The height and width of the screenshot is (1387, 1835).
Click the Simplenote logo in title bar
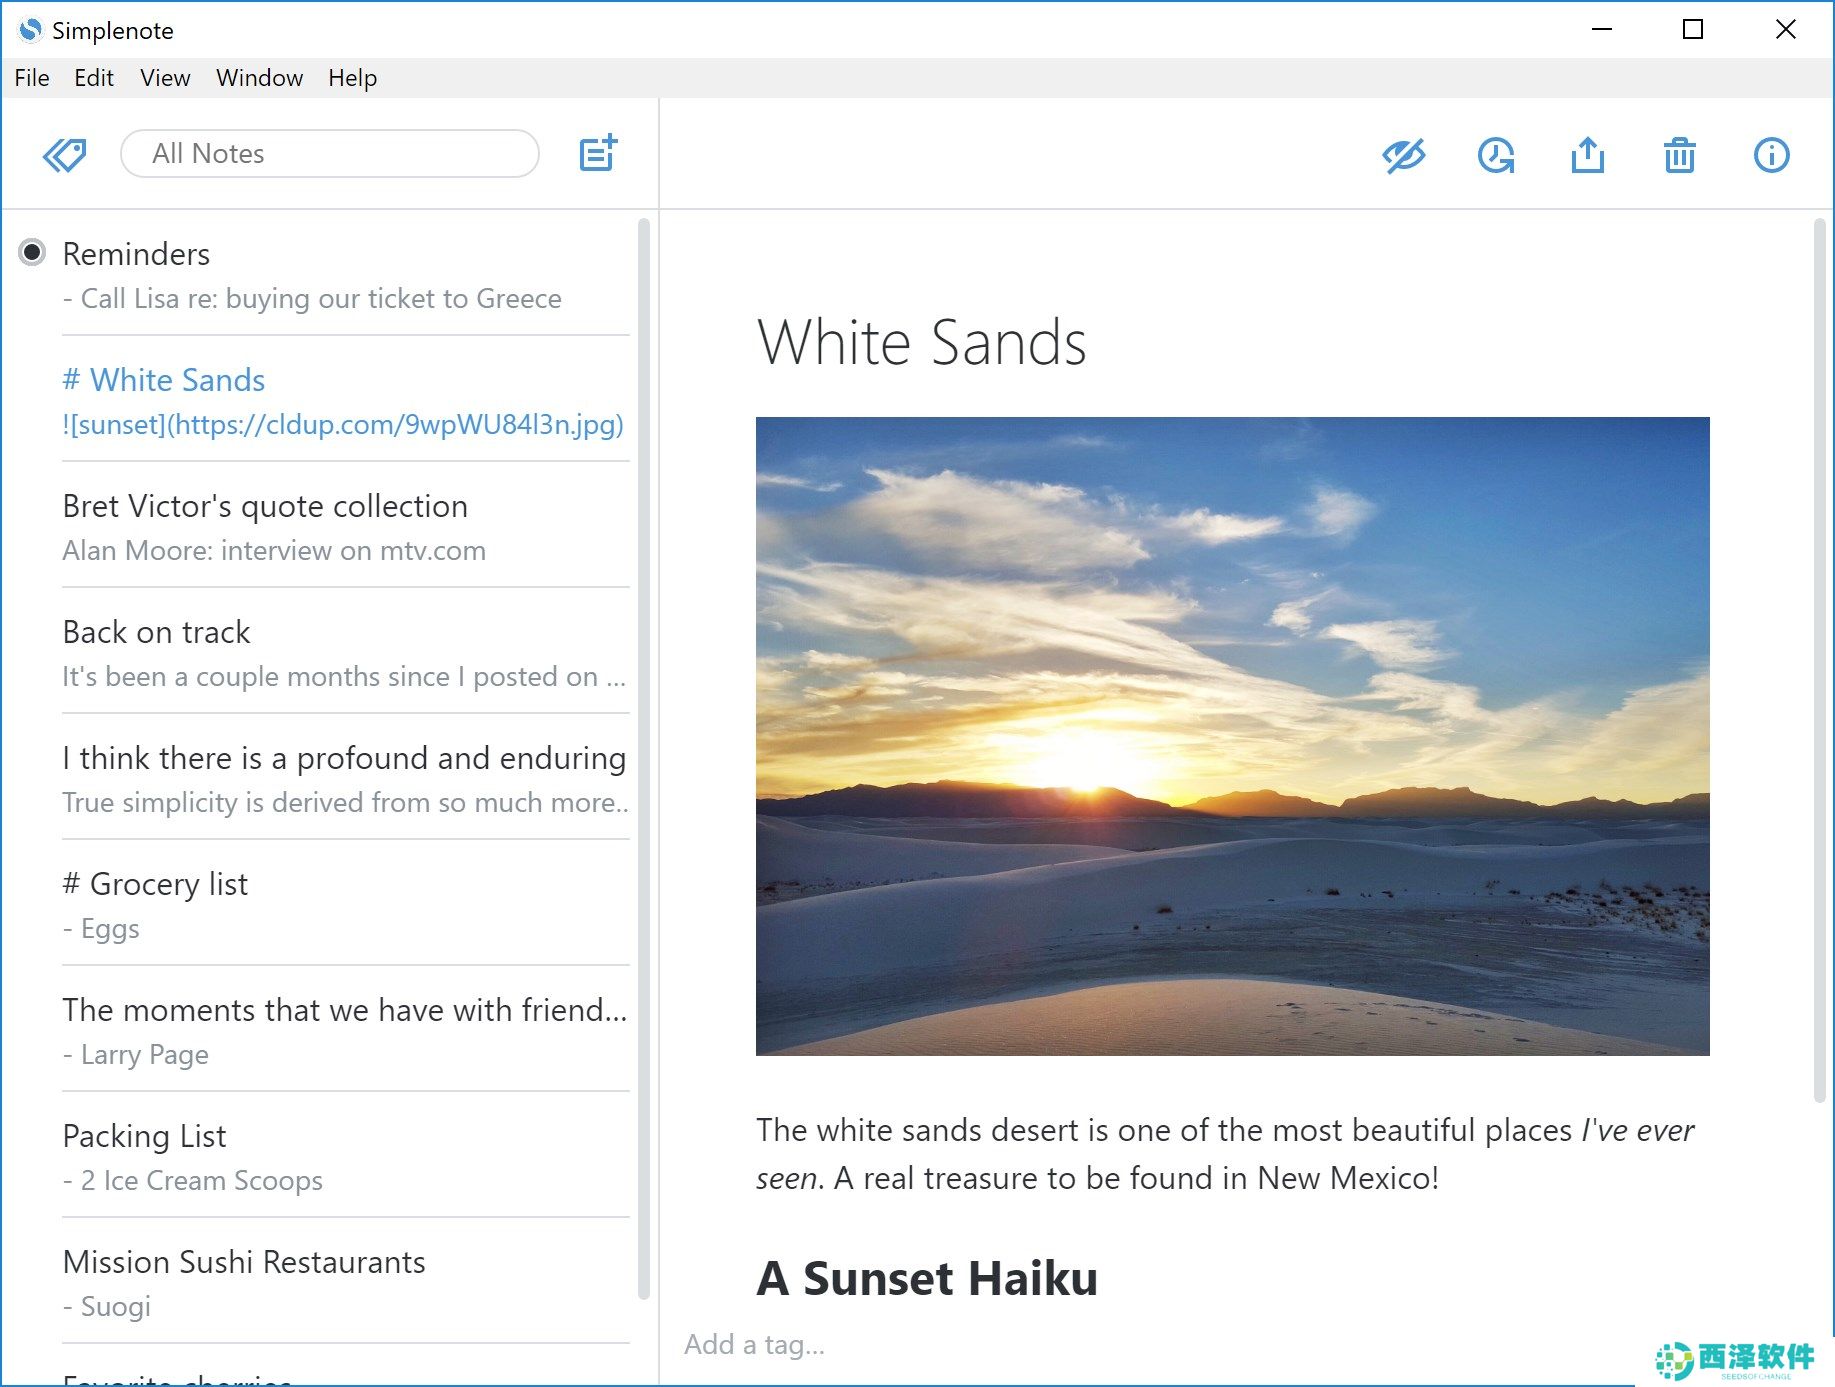coord(31,30)
